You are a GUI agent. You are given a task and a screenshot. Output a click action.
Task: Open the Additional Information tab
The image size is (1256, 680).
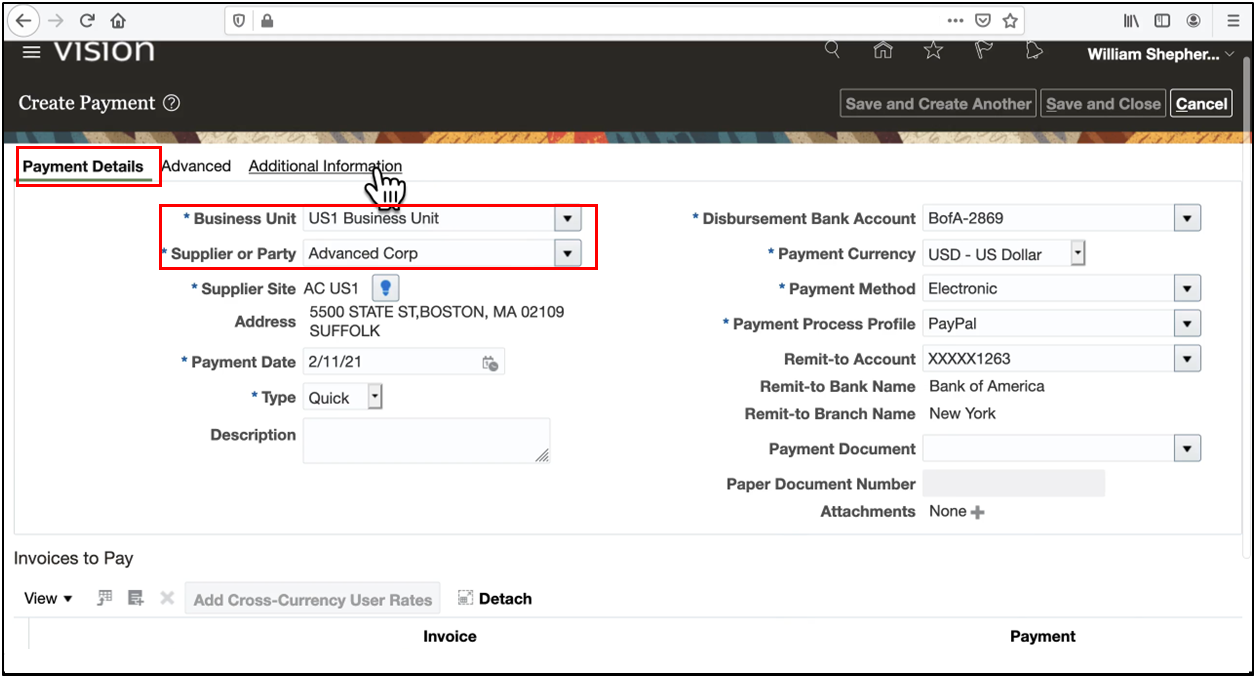pos(325,166)
